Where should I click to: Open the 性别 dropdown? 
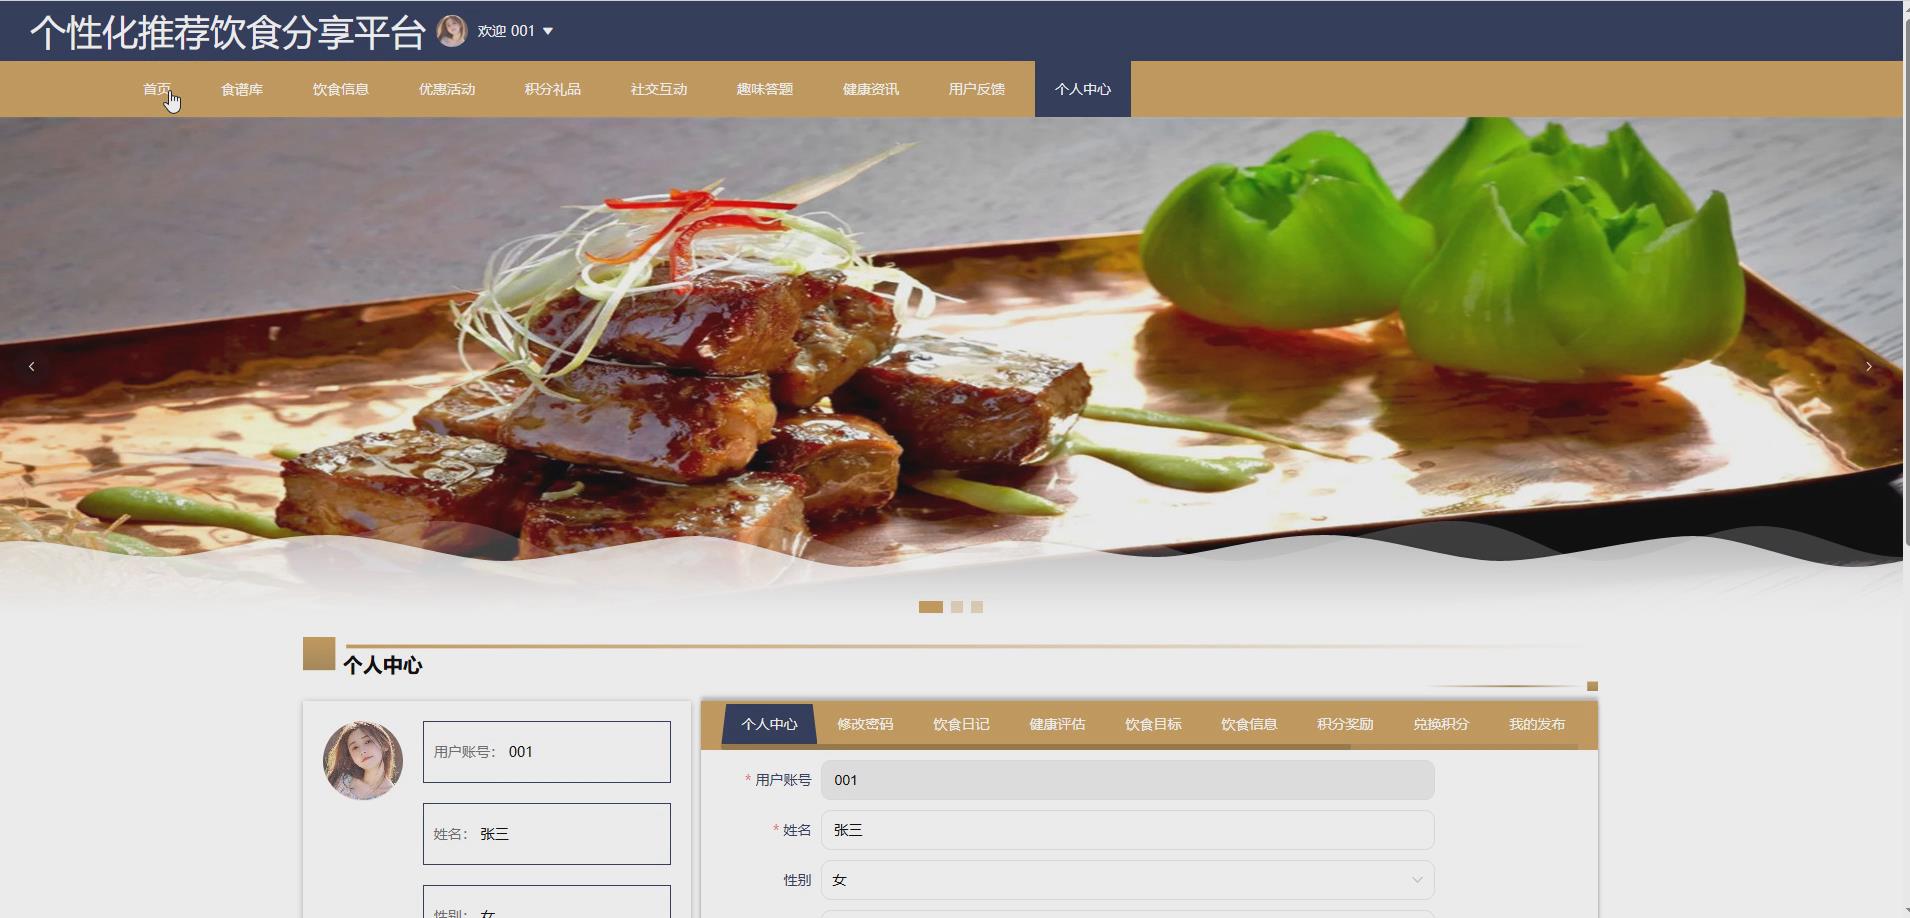click(1128, 880)
